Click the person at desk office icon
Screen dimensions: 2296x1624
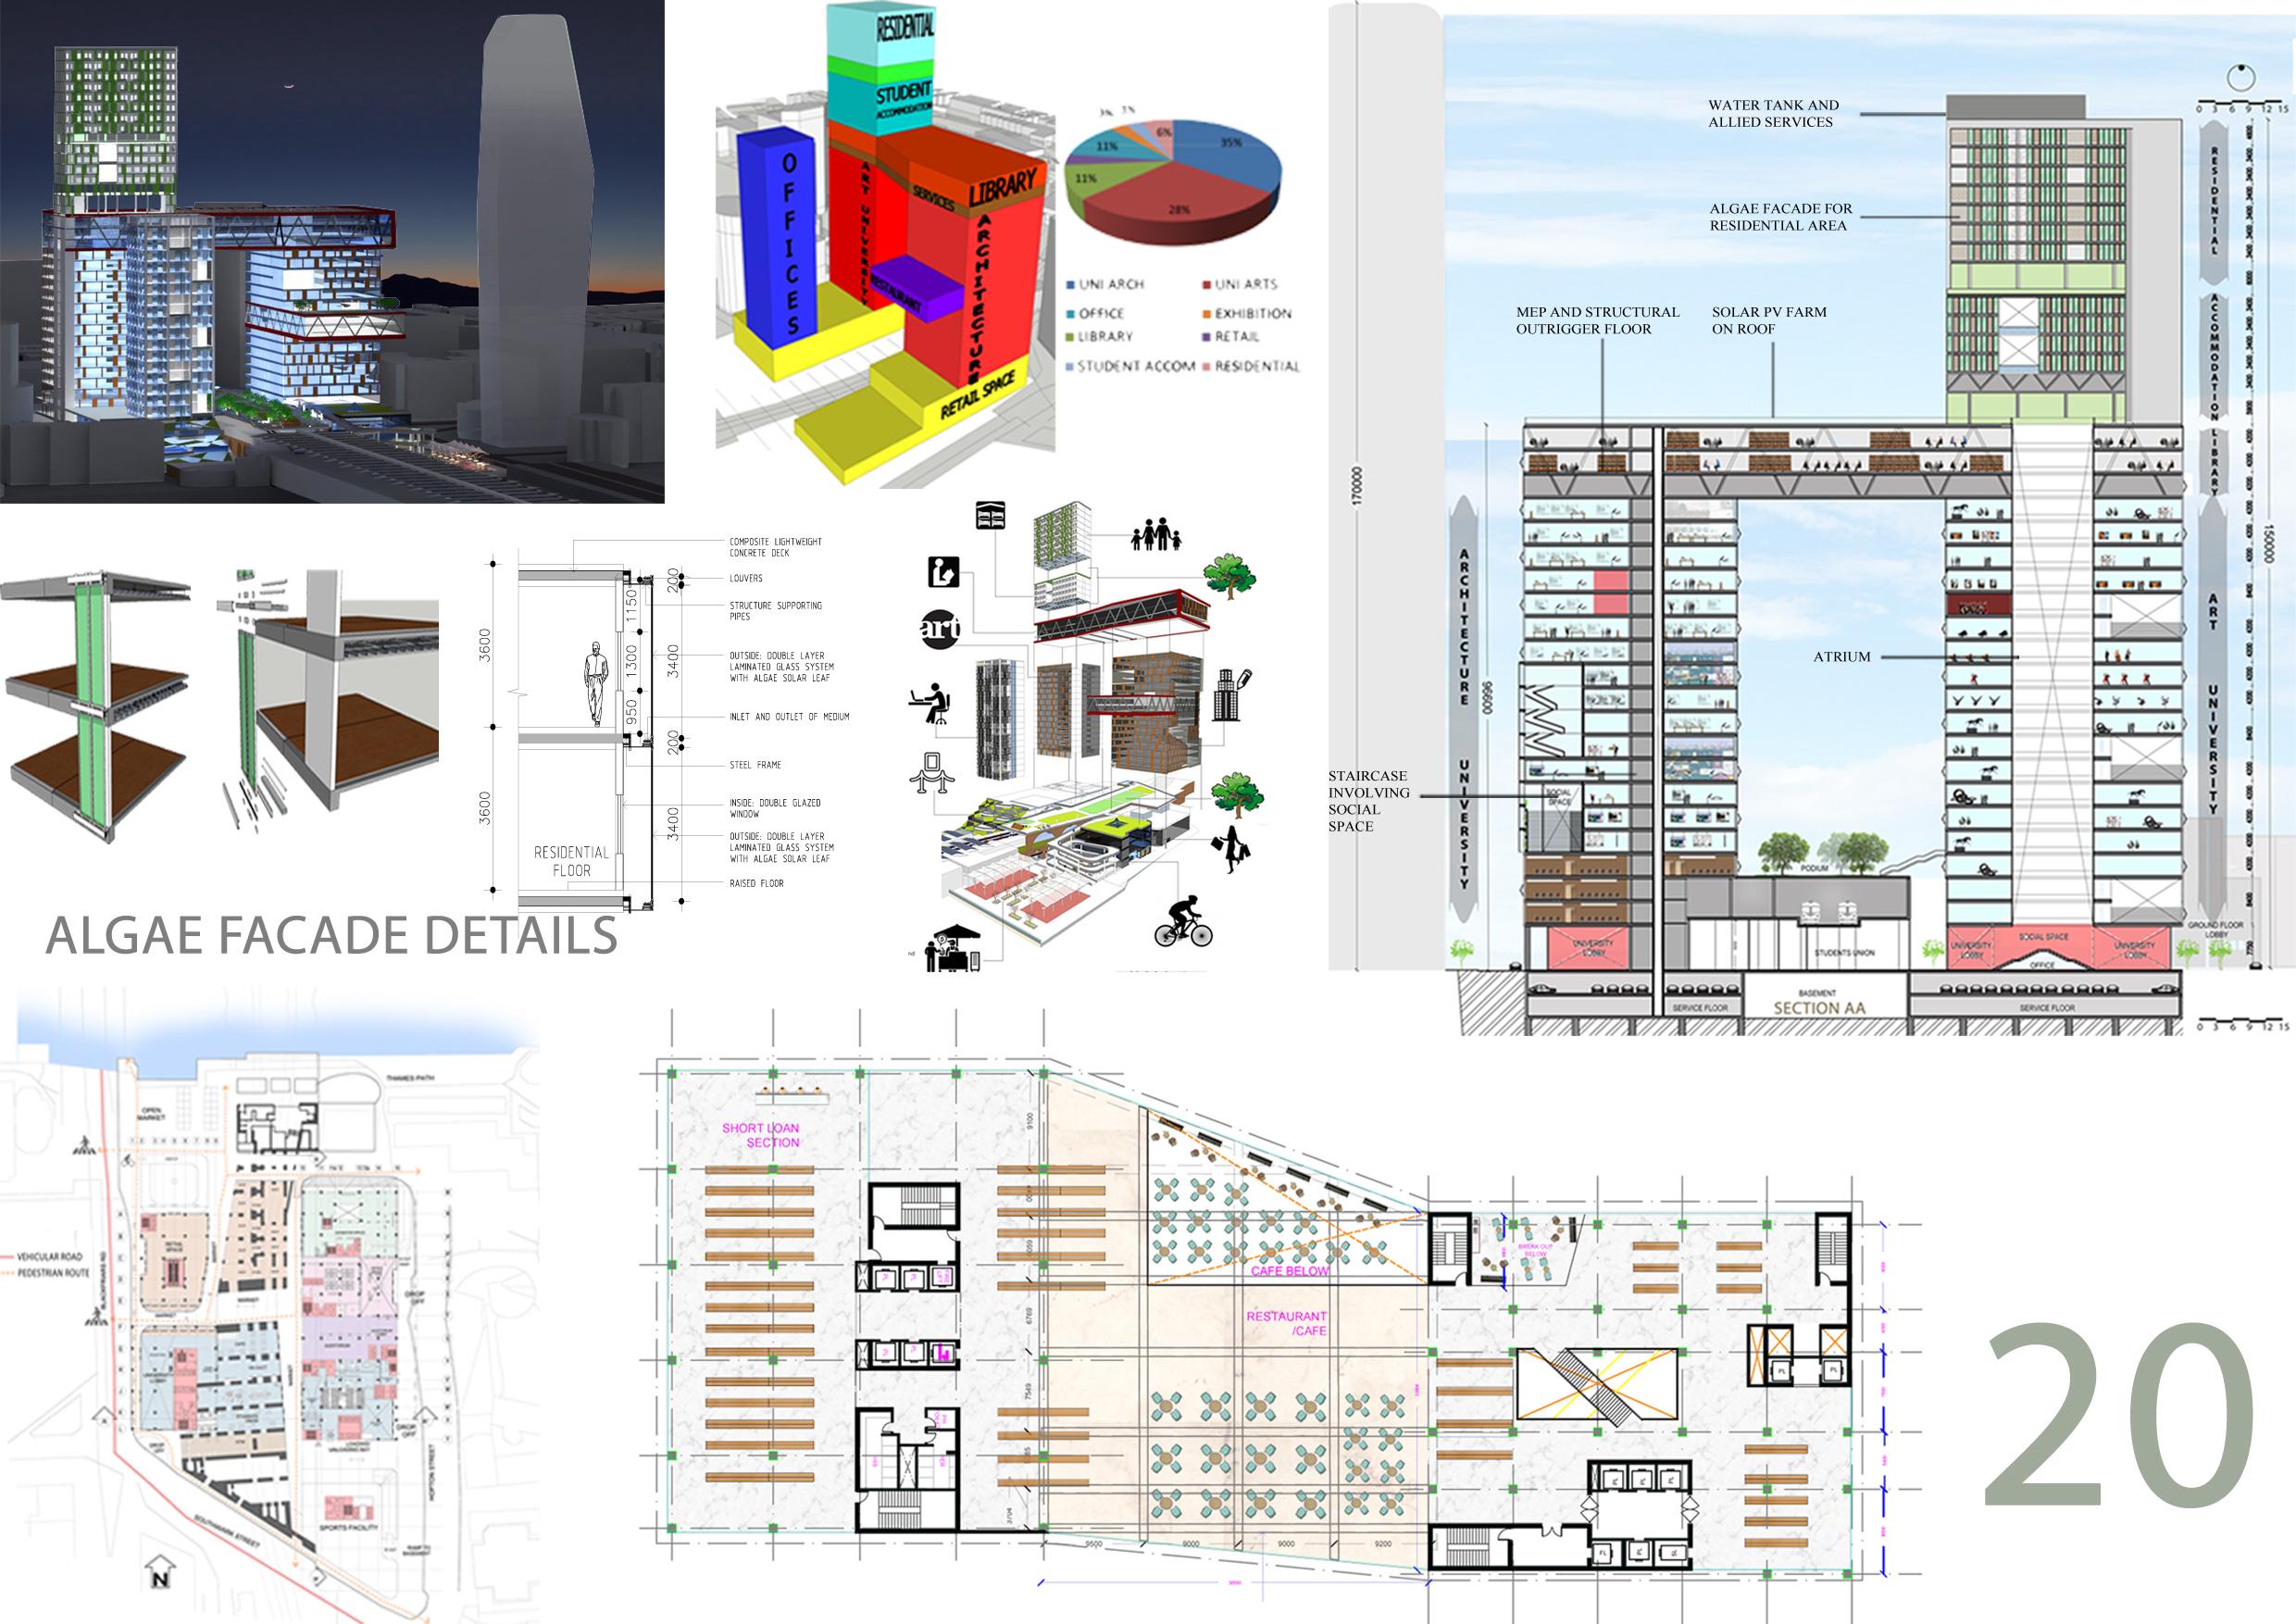(931, 703)
